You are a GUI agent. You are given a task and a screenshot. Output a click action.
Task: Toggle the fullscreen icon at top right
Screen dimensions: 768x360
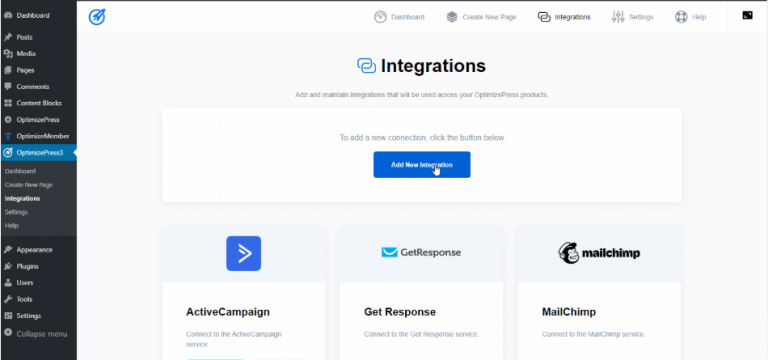747,16
